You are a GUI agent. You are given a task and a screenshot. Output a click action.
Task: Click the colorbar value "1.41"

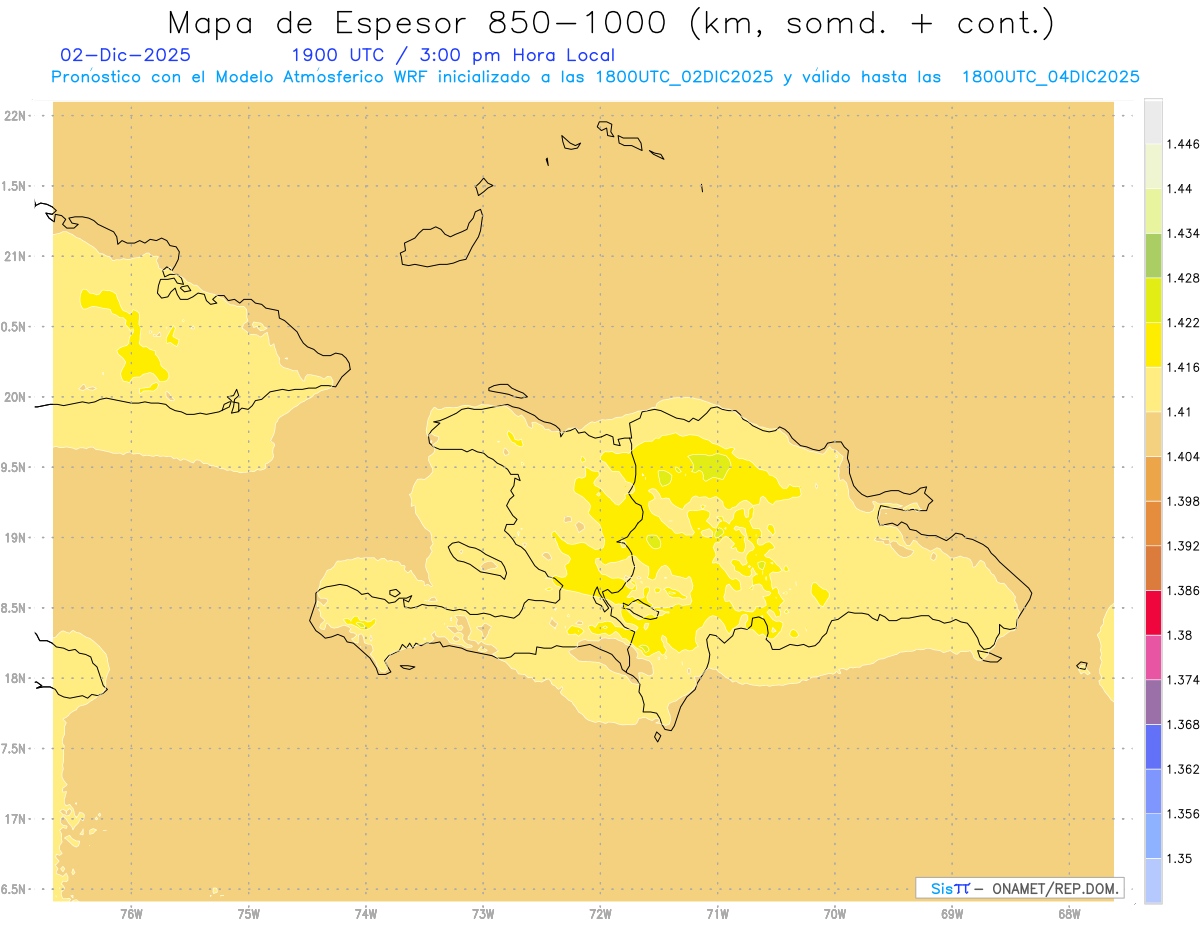coord(1178,412)
